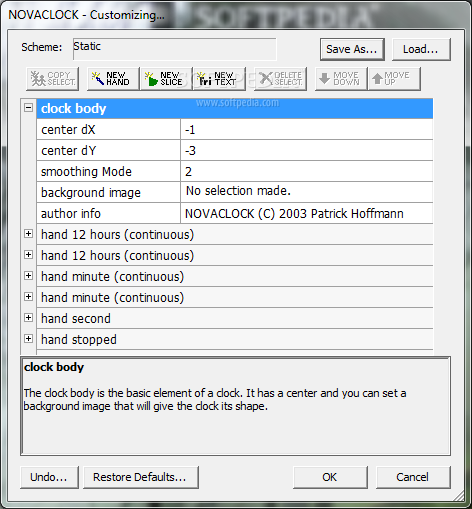Edit the smoothing Mode value 2

tap(307, 171)
